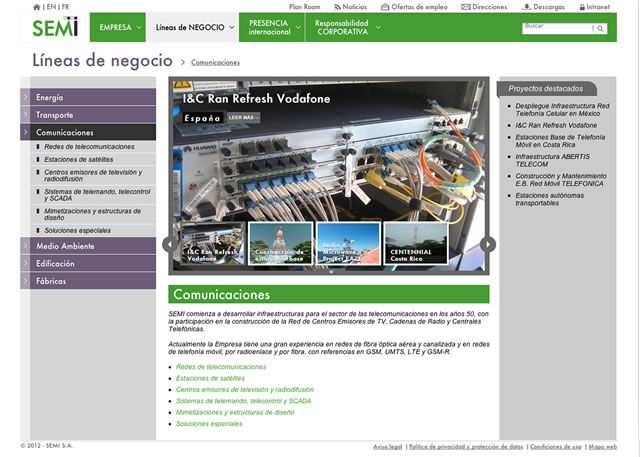Show previous slide with left arrow
The image size is (640, 457).
point(170,244)
